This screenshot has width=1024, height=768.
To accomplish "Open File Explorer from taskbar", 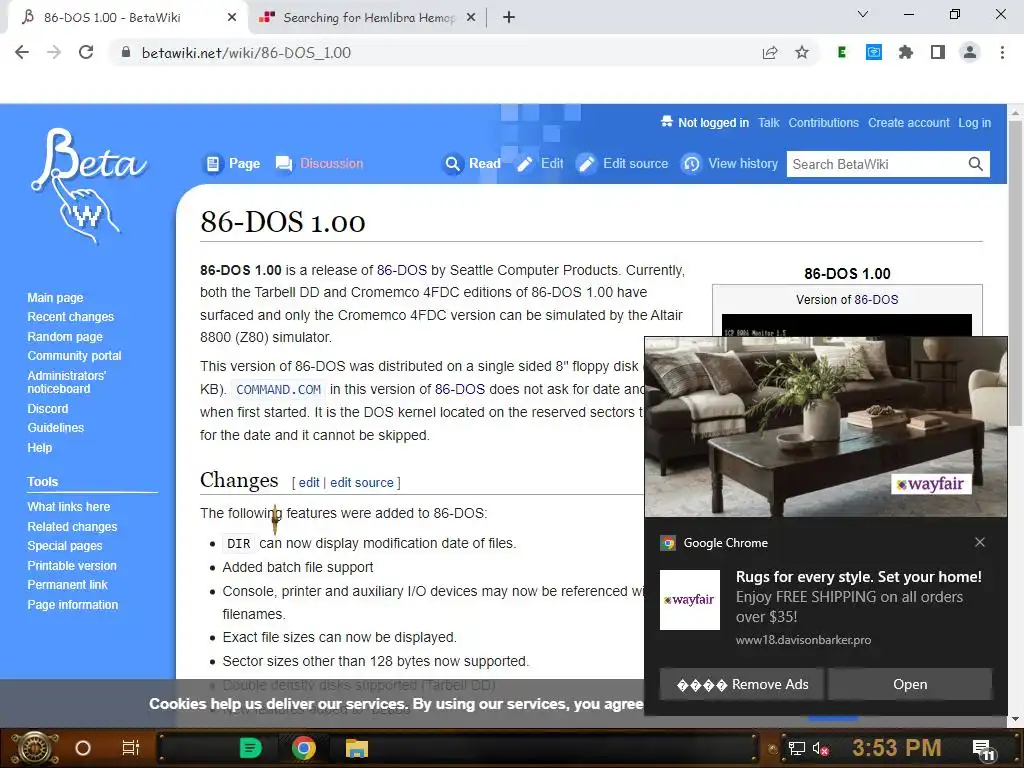I will click(x=357, y=748).
